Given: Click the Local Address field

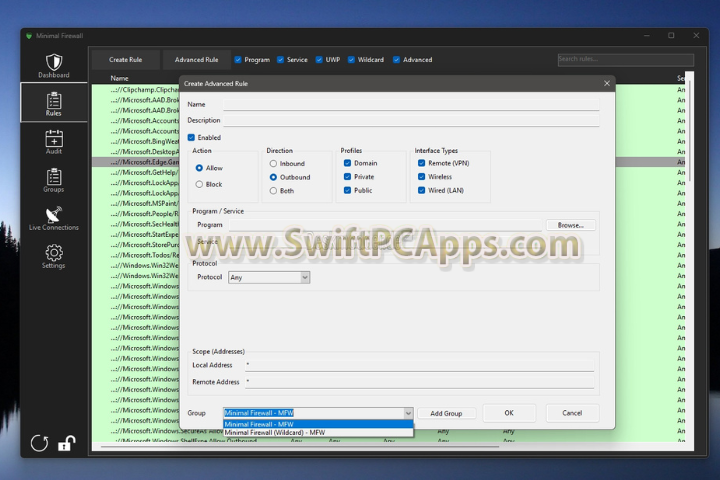Looking at the screenshot, I should [x=420, y=365].
